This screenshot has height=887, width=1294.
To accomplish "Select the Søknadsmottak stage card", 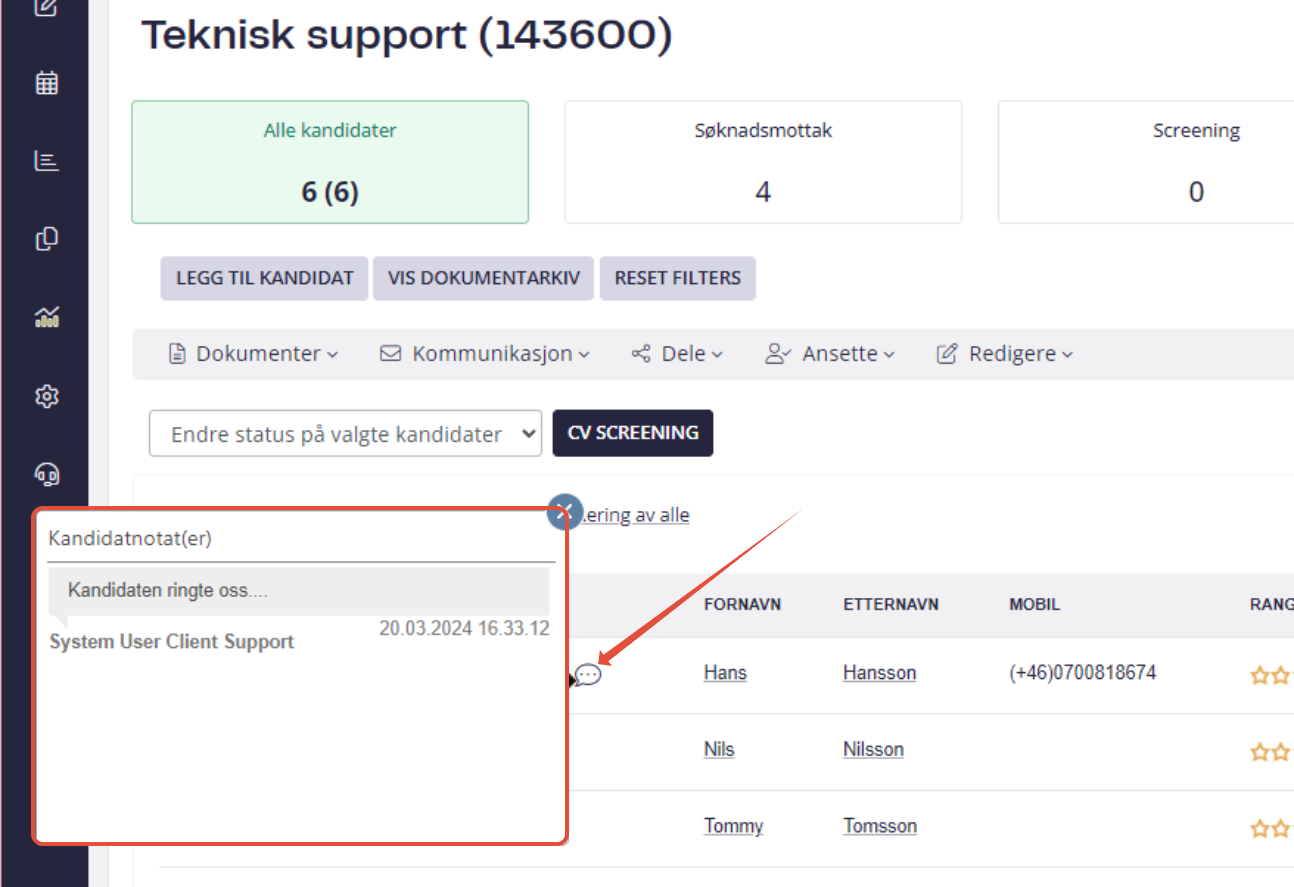I will click(763, 162).
